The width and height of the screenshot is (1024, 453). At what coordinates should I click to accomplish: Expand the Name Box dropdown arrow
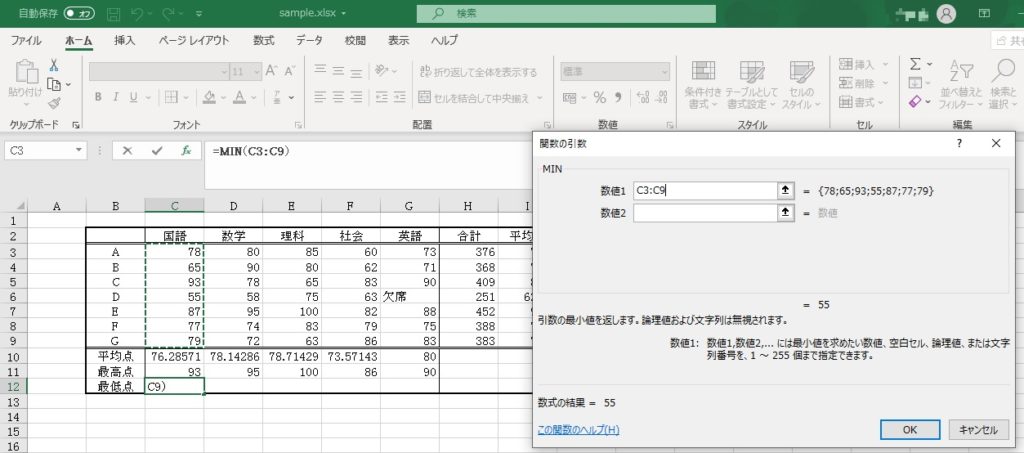80,151
